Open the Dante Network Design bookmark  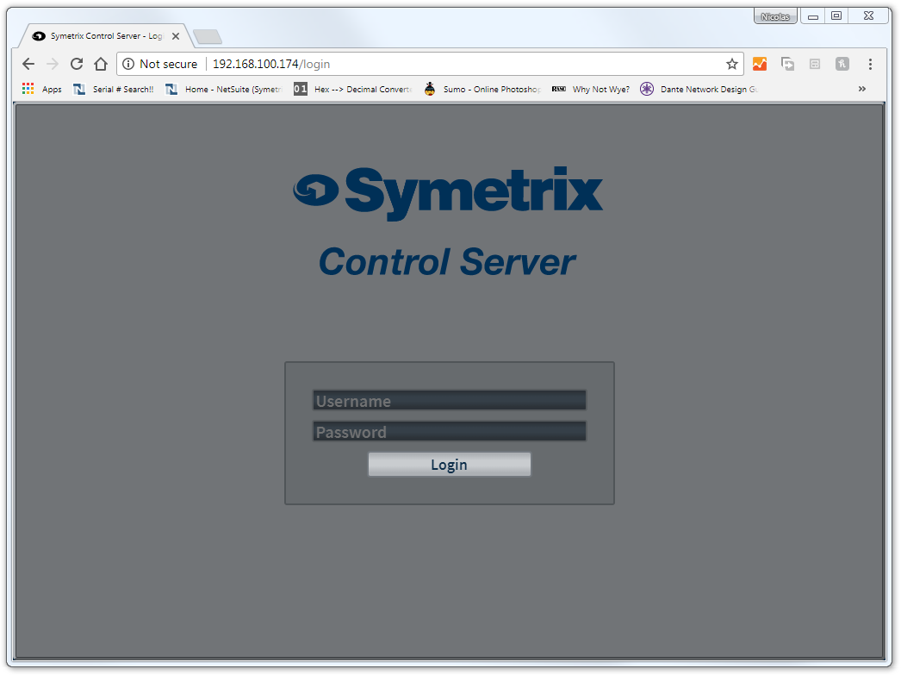tap(699, 89)
